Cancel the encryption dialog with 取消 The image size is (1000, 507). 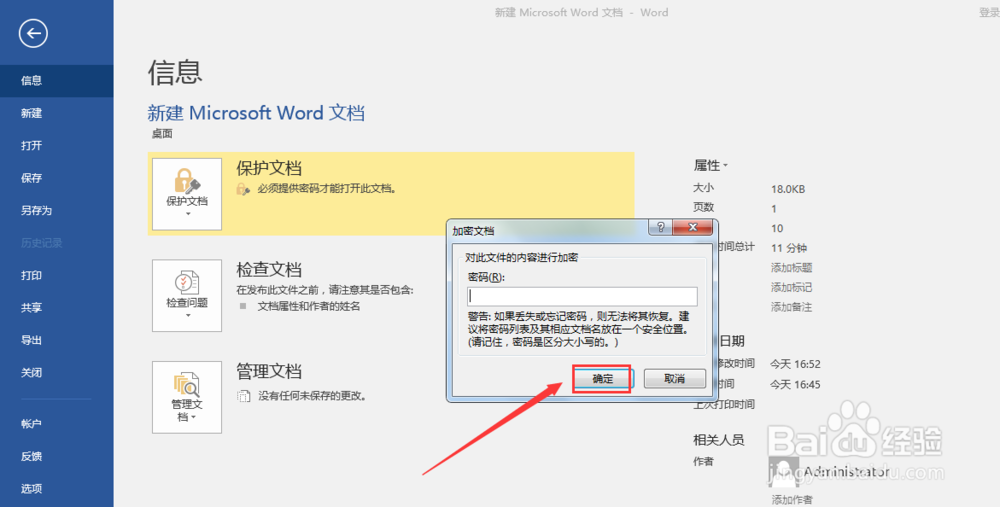[675, 379]
